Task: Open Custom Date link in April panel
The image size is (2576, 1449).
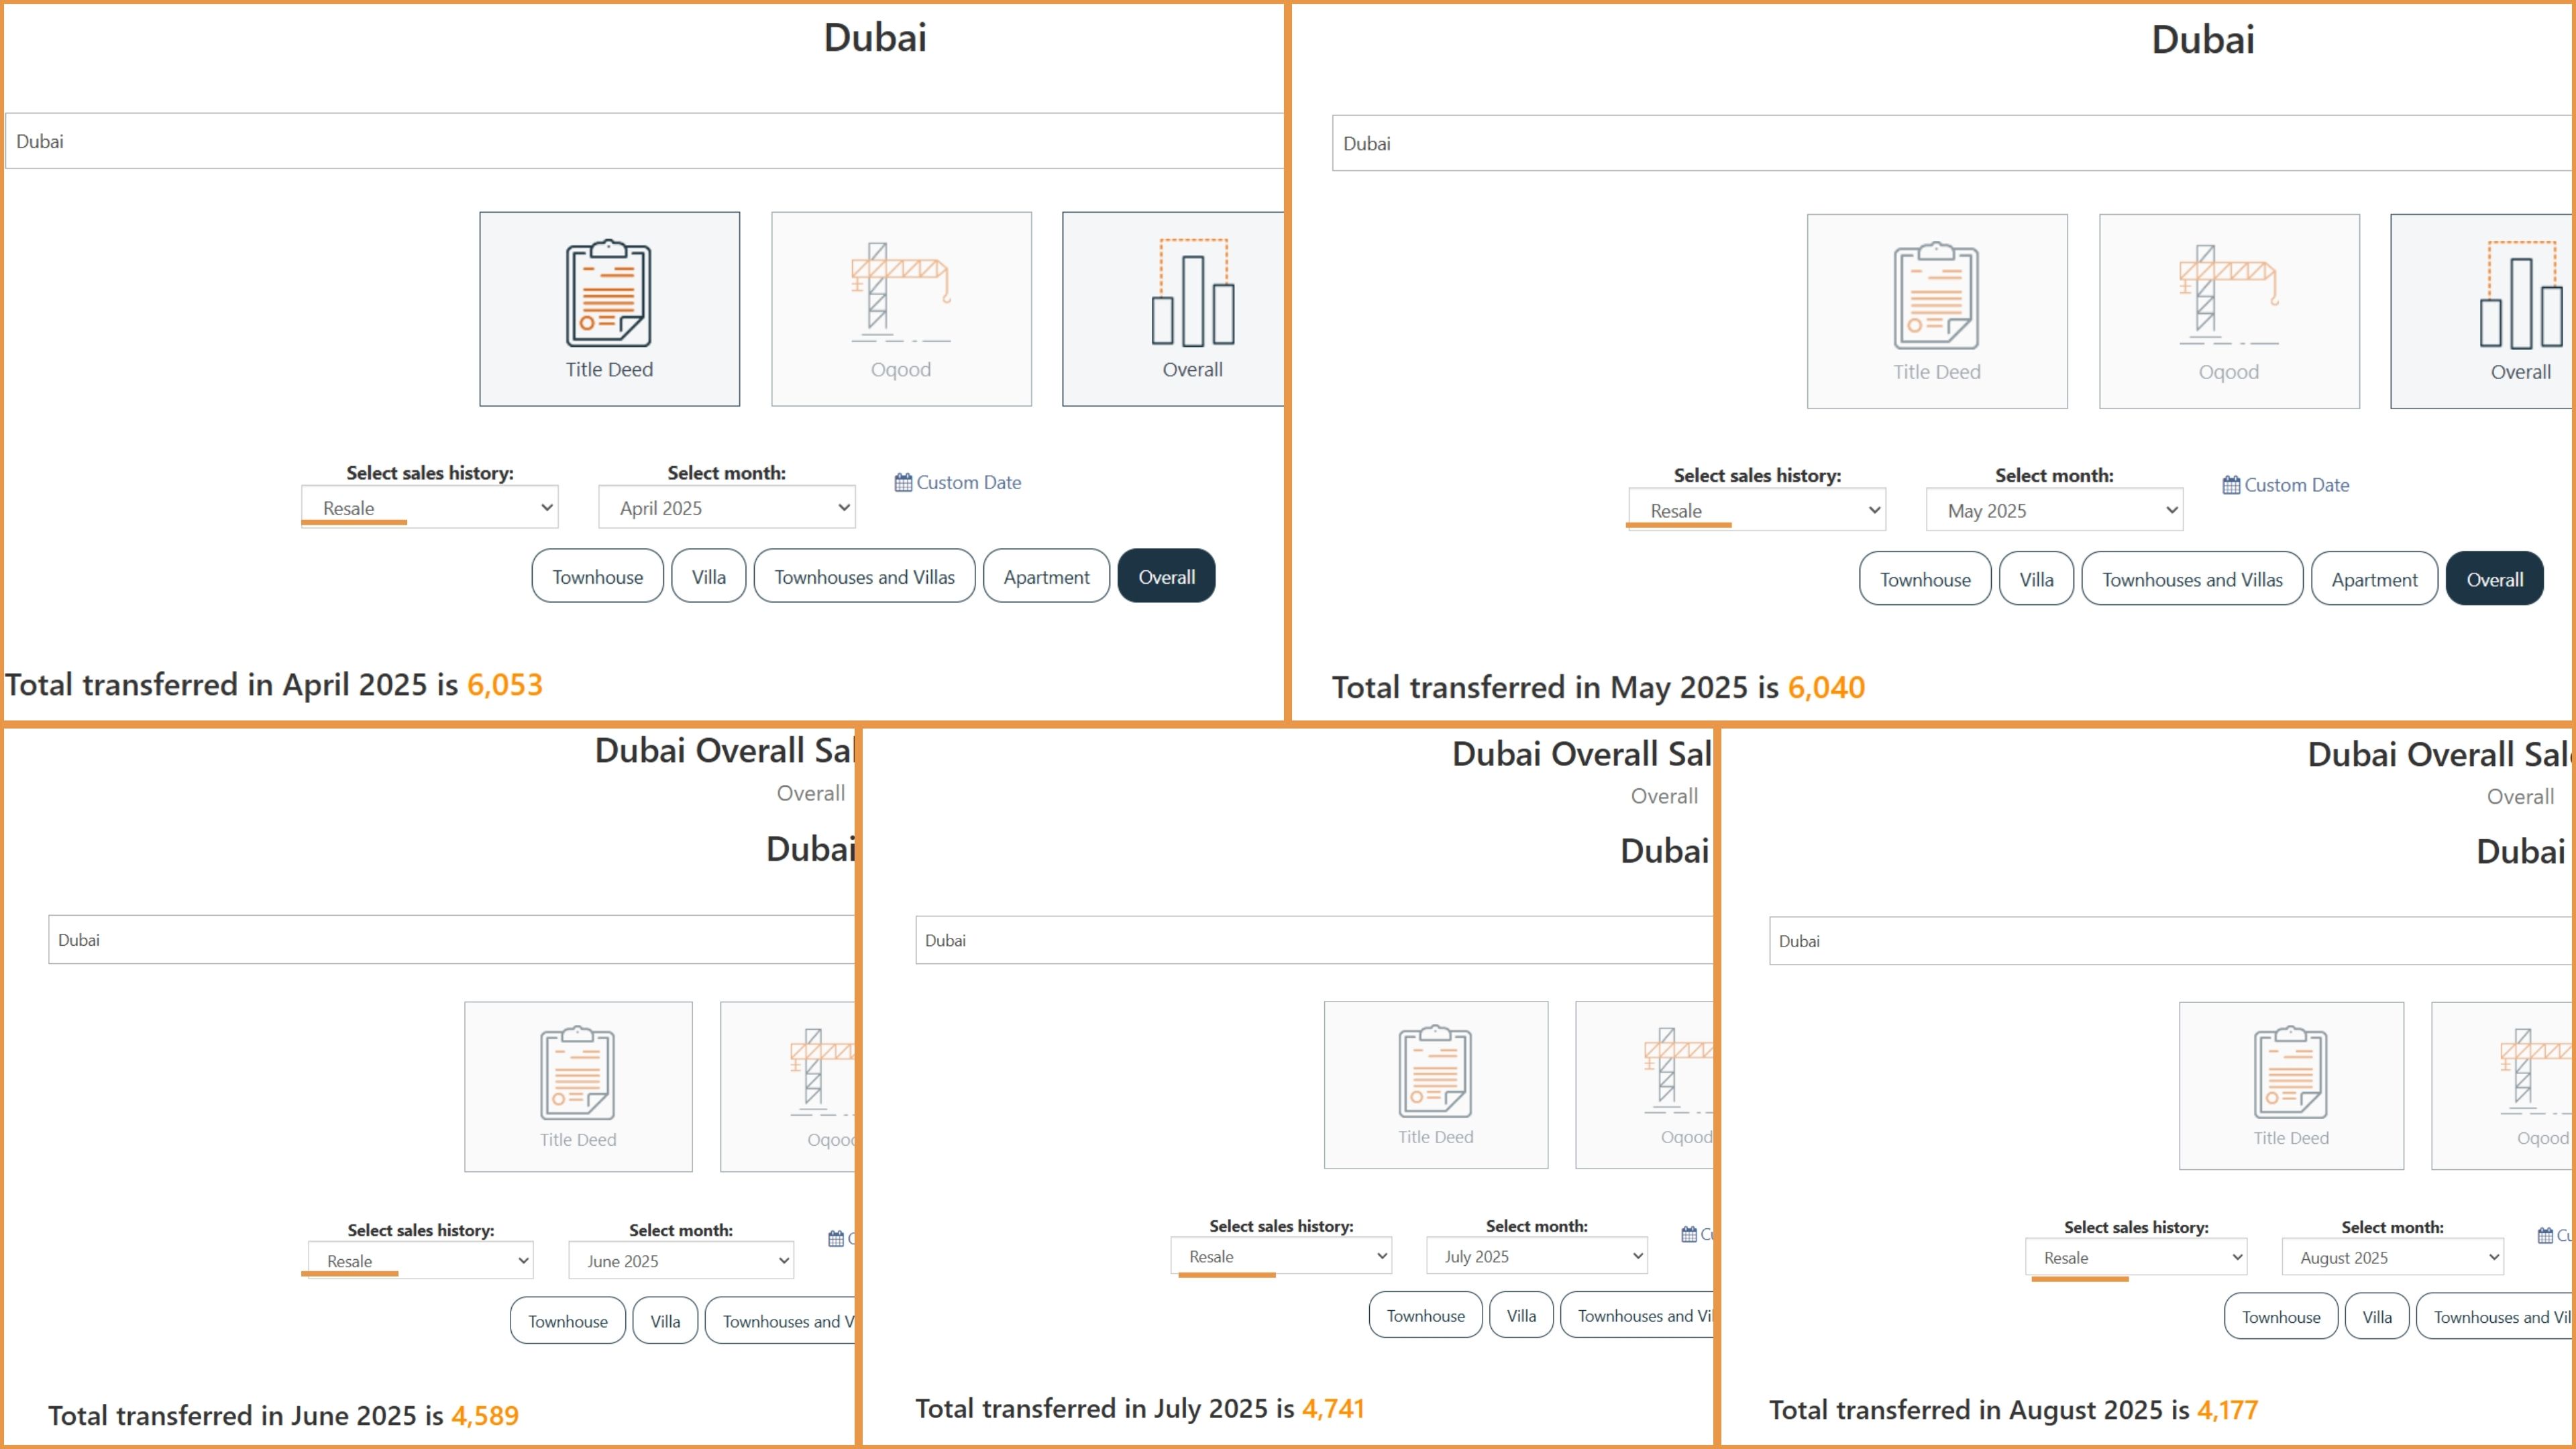Action: pyautogui.click(x=967, y=482)
